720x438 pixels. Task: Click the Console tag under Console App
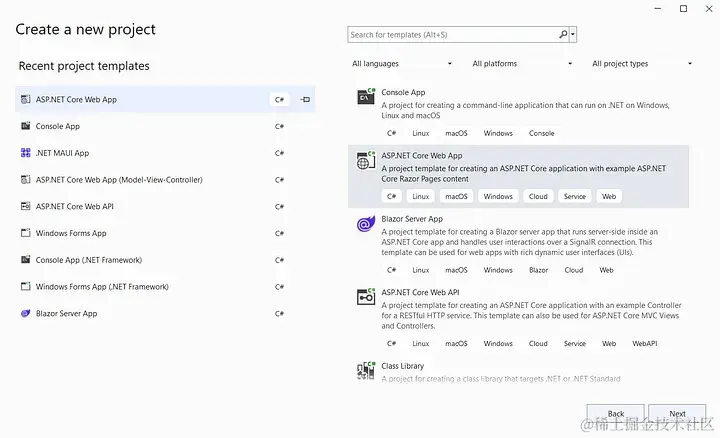tap(541, 133)
